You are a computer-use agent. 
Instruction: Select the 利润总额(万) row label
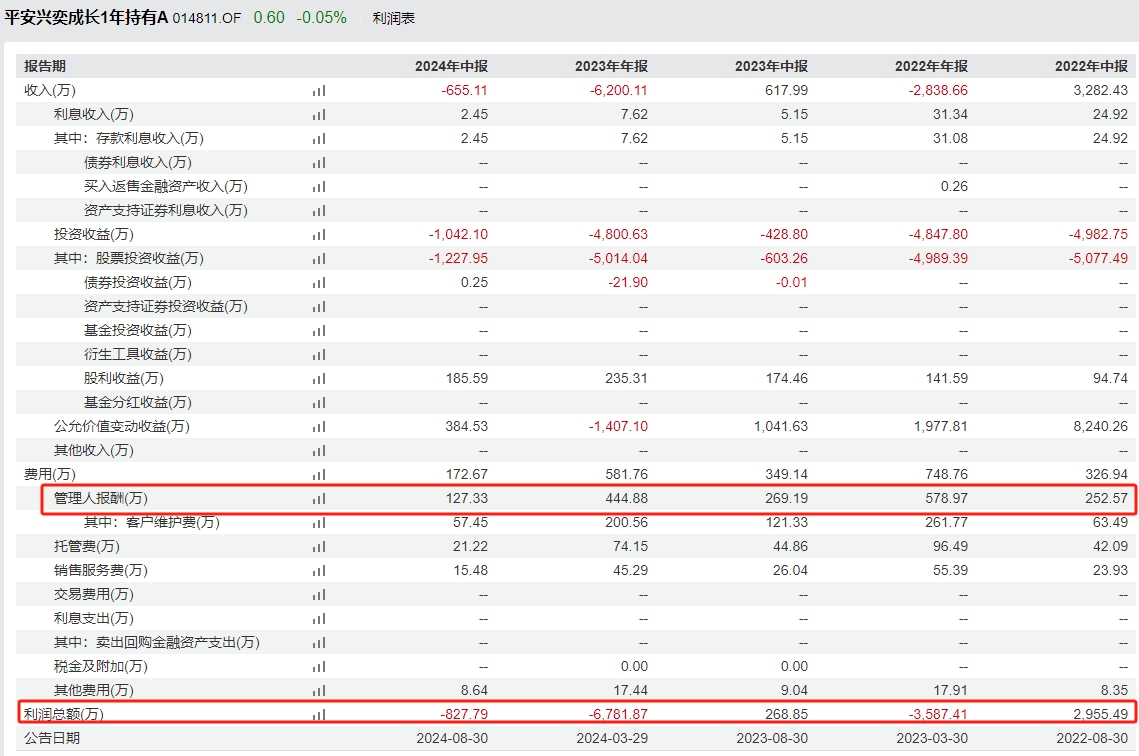[64, 714]
